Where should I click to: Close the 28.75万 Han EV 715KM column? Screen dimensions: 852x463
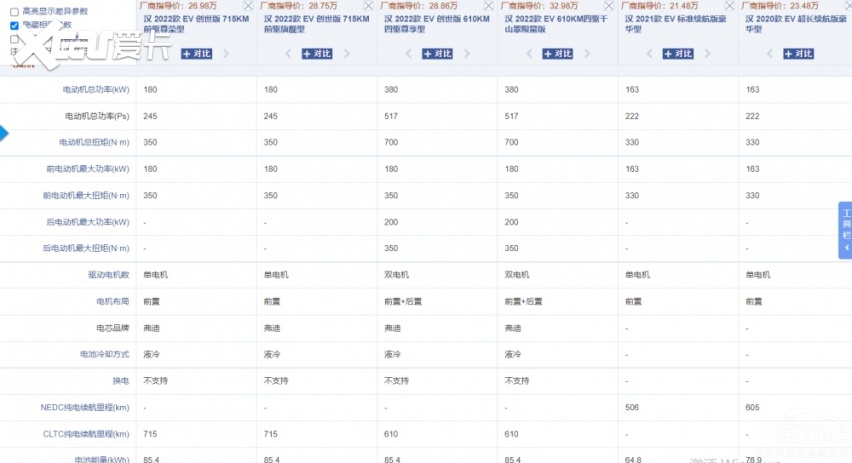(x=368, y=6)
